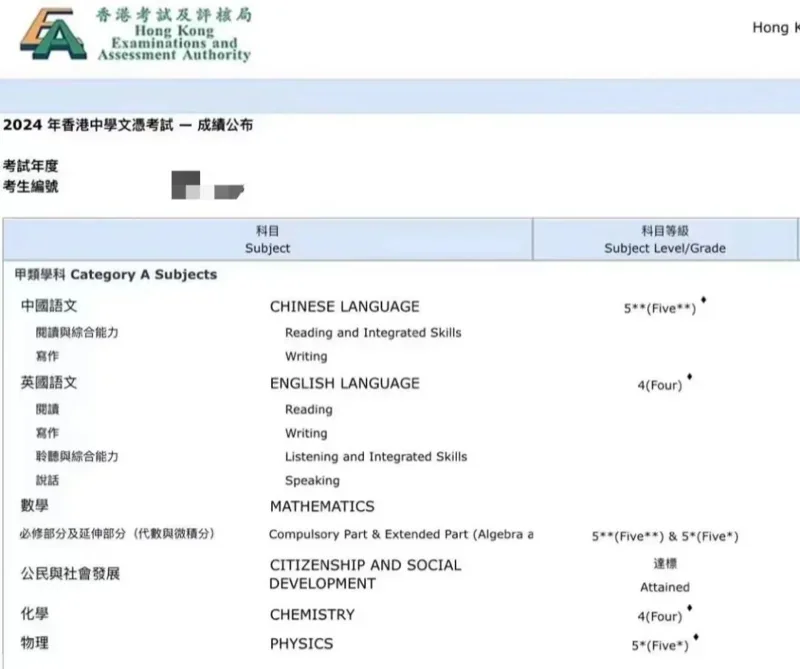800x669 pixels.
Task: Click the 'CHEMISTRY' subject text
Action: (x=312, y=614)
